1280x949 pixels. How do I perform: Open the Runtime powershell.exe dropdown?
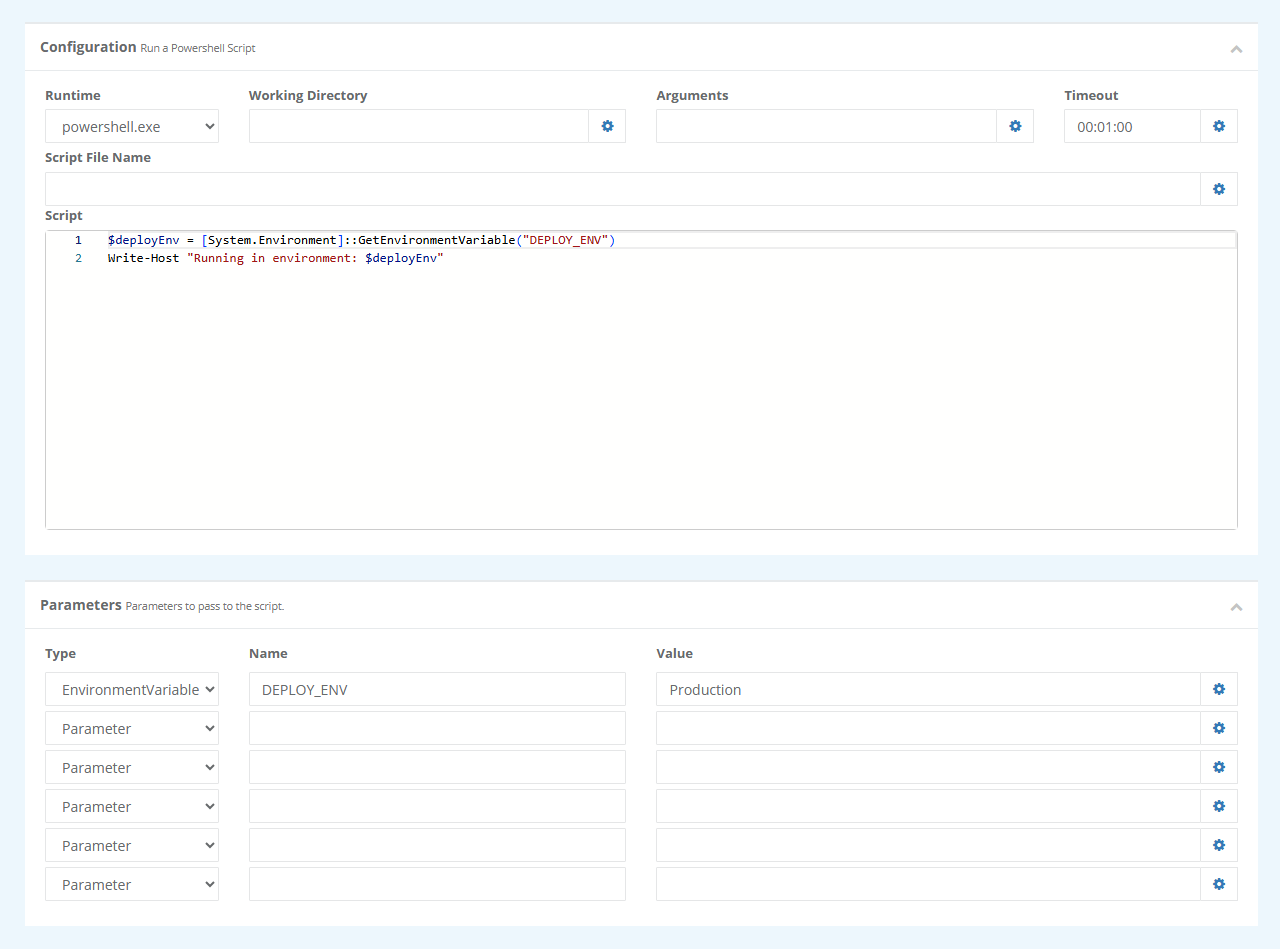point(132,127)
